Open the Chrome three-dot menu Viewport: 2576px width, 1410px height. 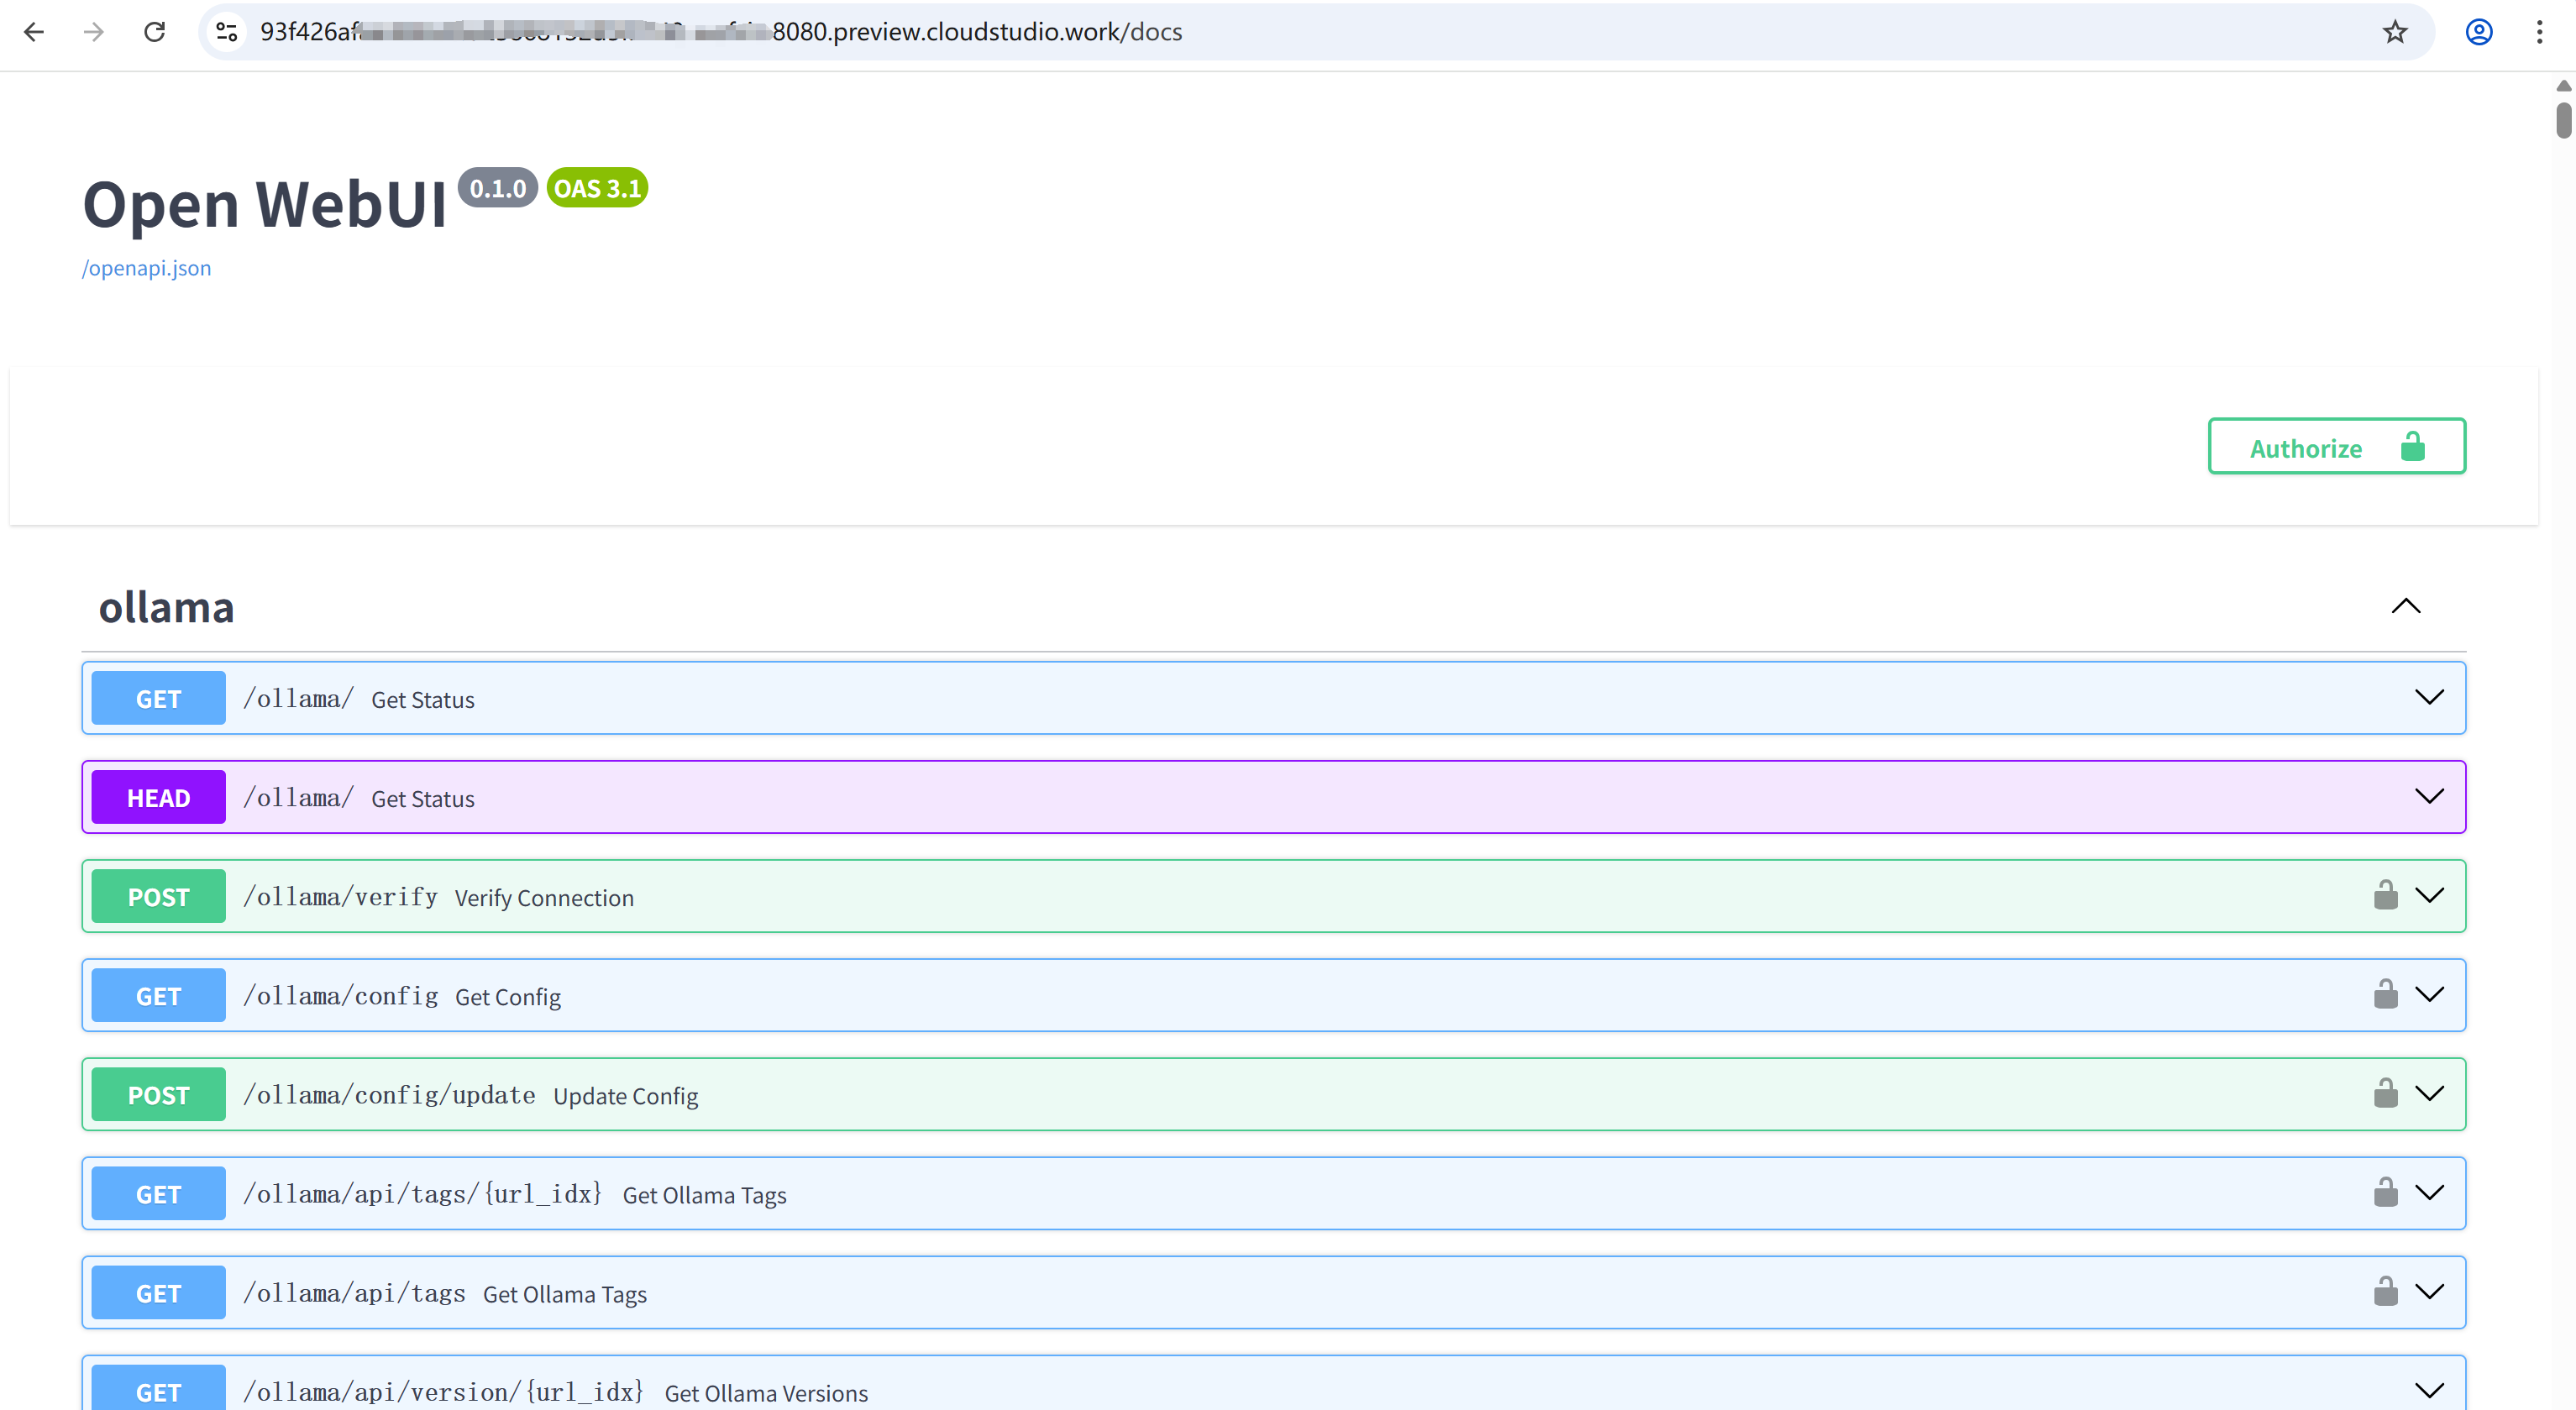[2539, 32]
